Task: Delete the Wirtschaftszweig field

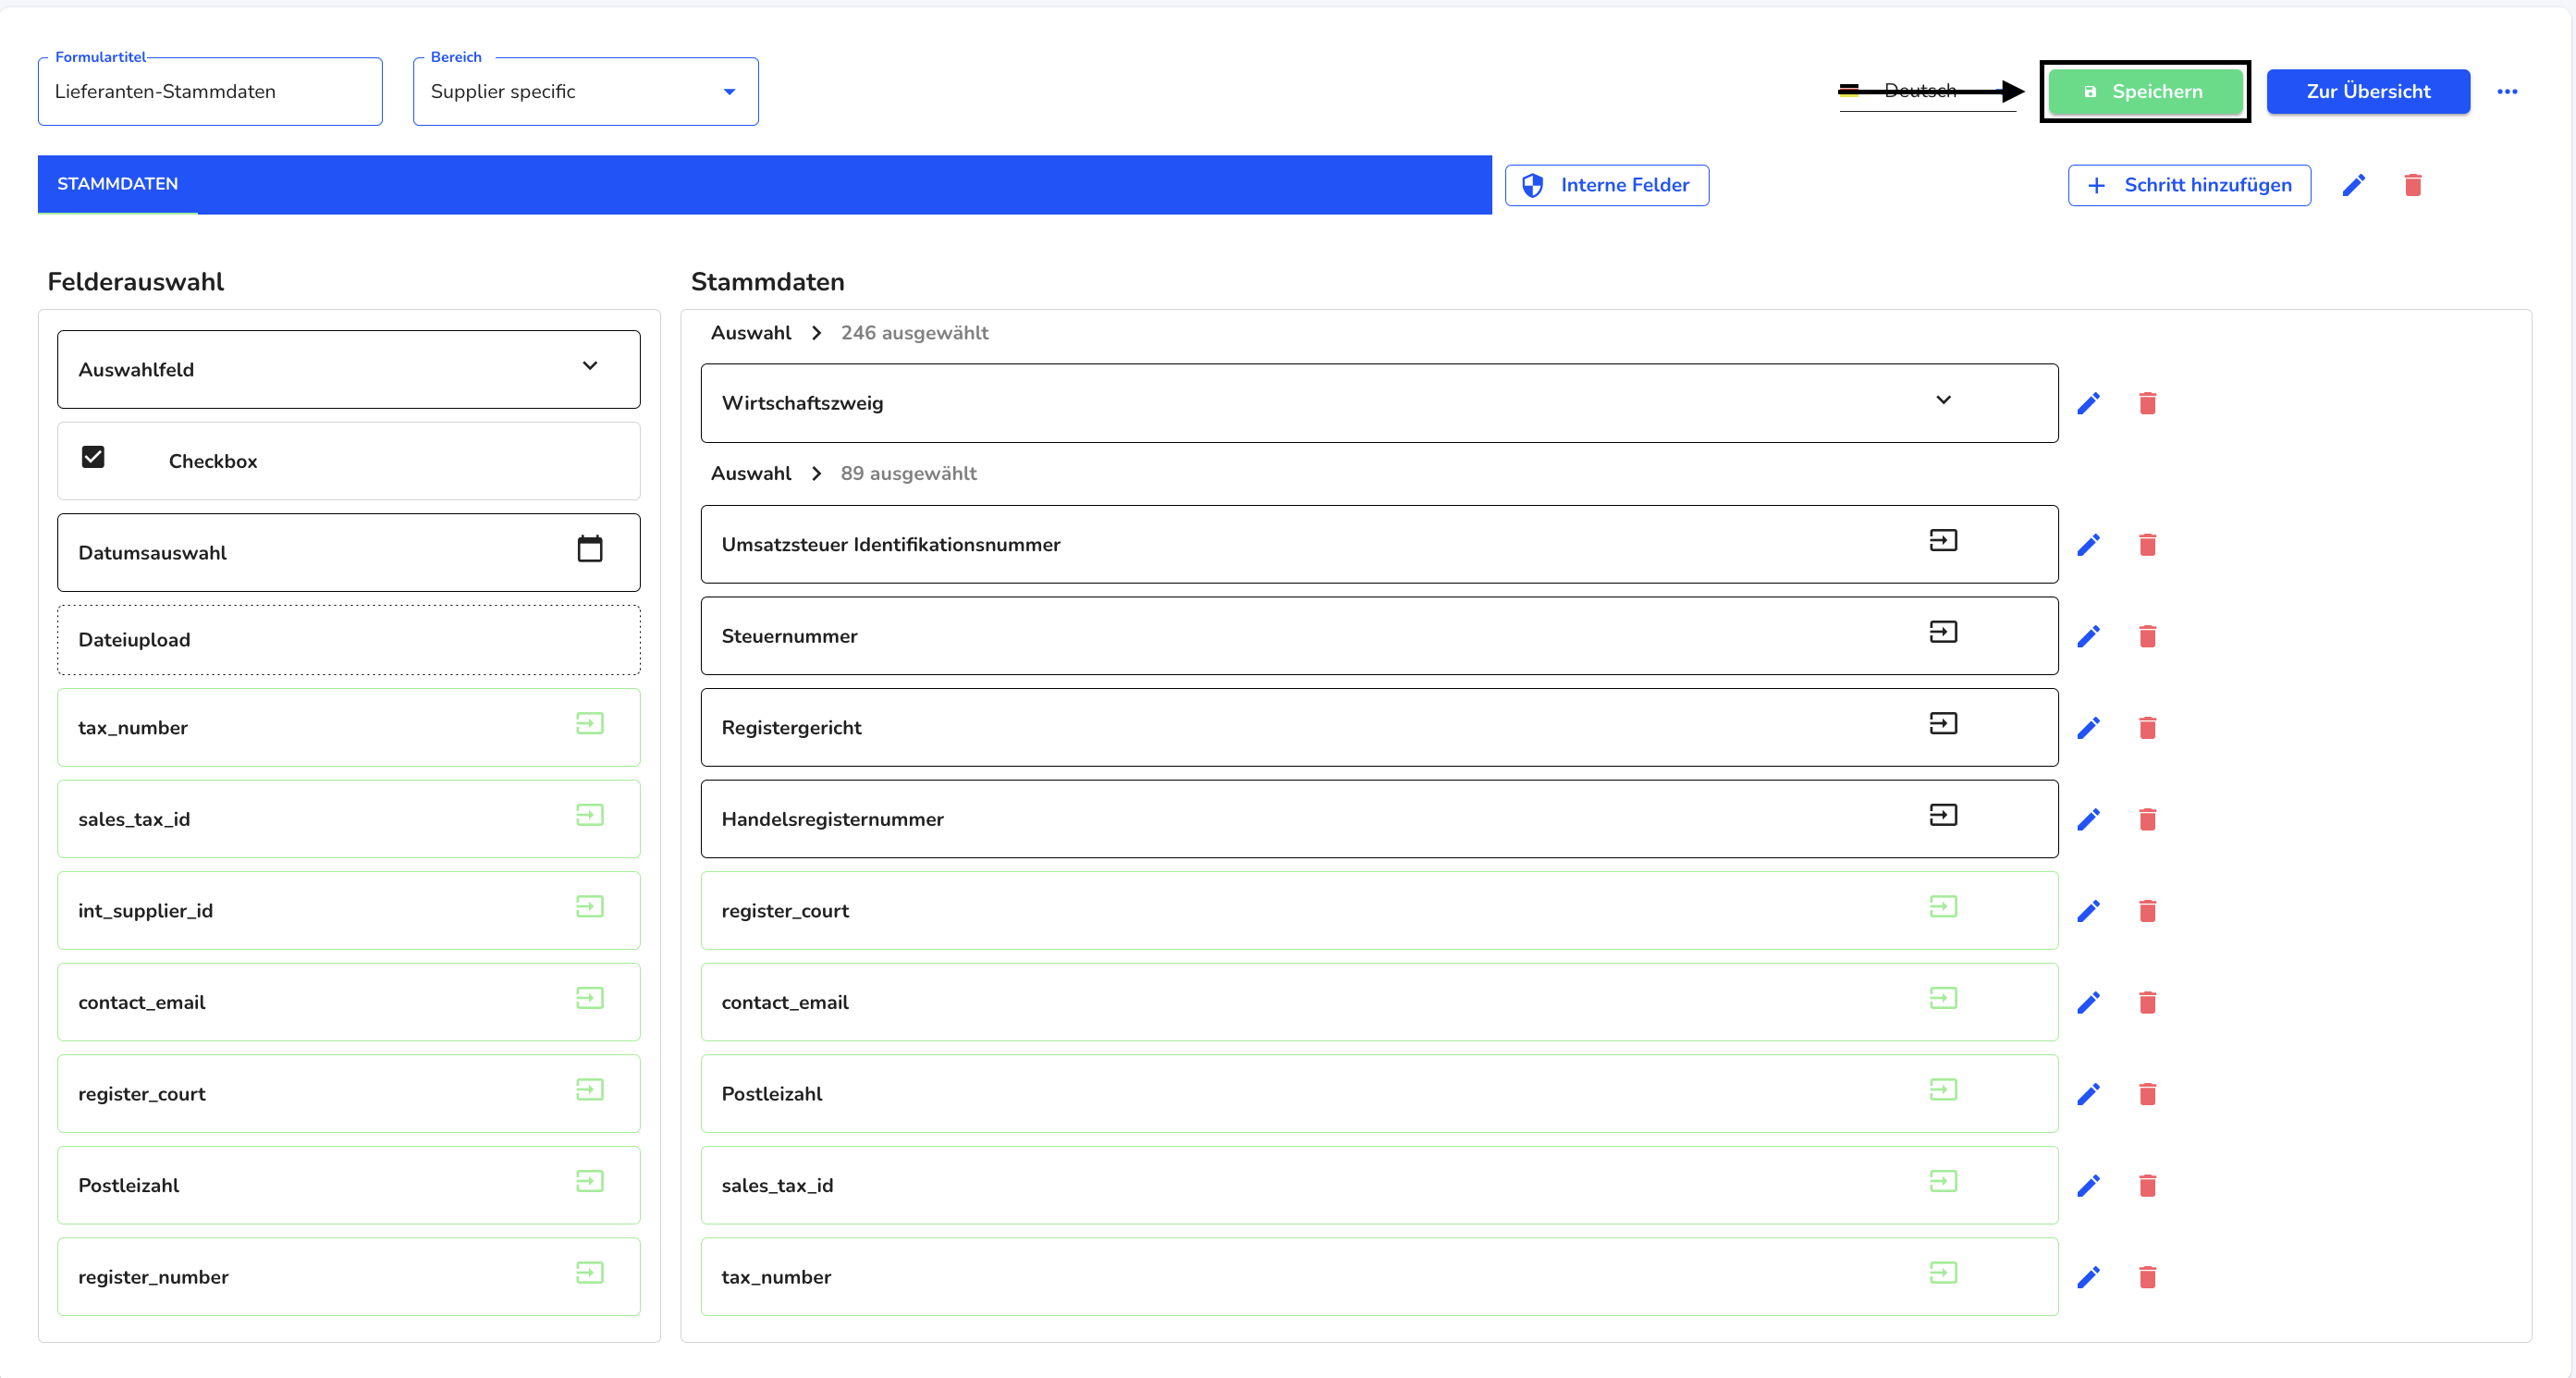Action: tap(2147, 403)
